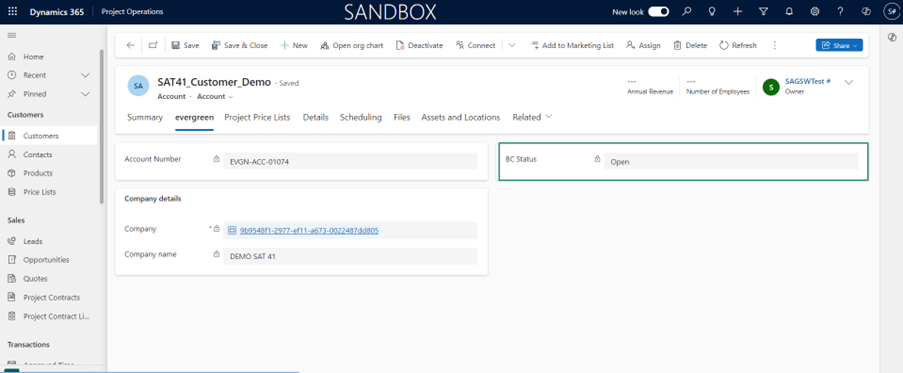Click Save & Close
903x373 pixels.
pos(239,45)
